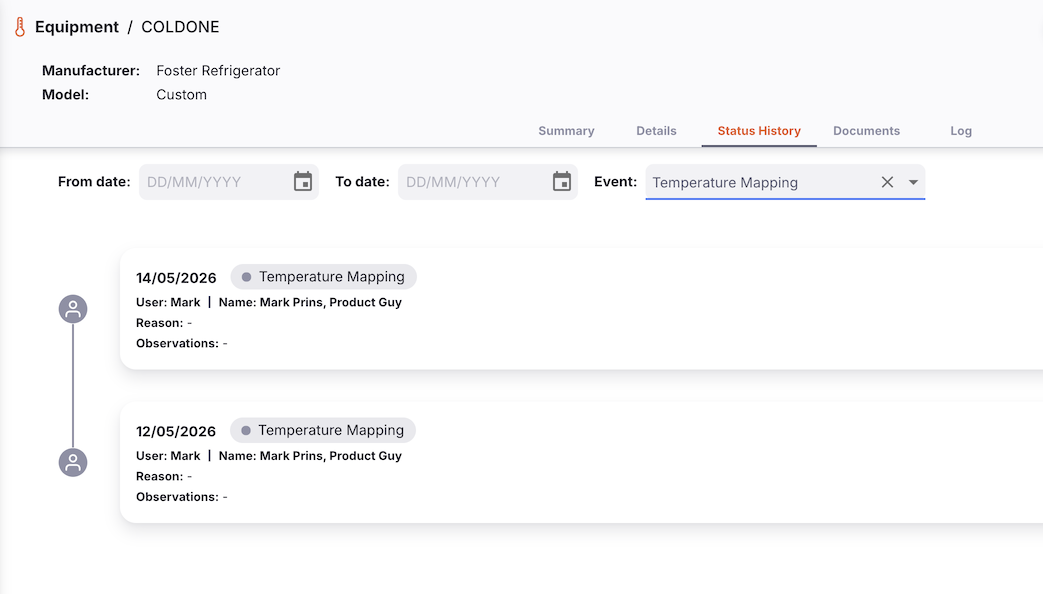Viewport: 1043px width, 594px height.
Task: Open the From date calendar picker
Action: [x=303, y=182]
